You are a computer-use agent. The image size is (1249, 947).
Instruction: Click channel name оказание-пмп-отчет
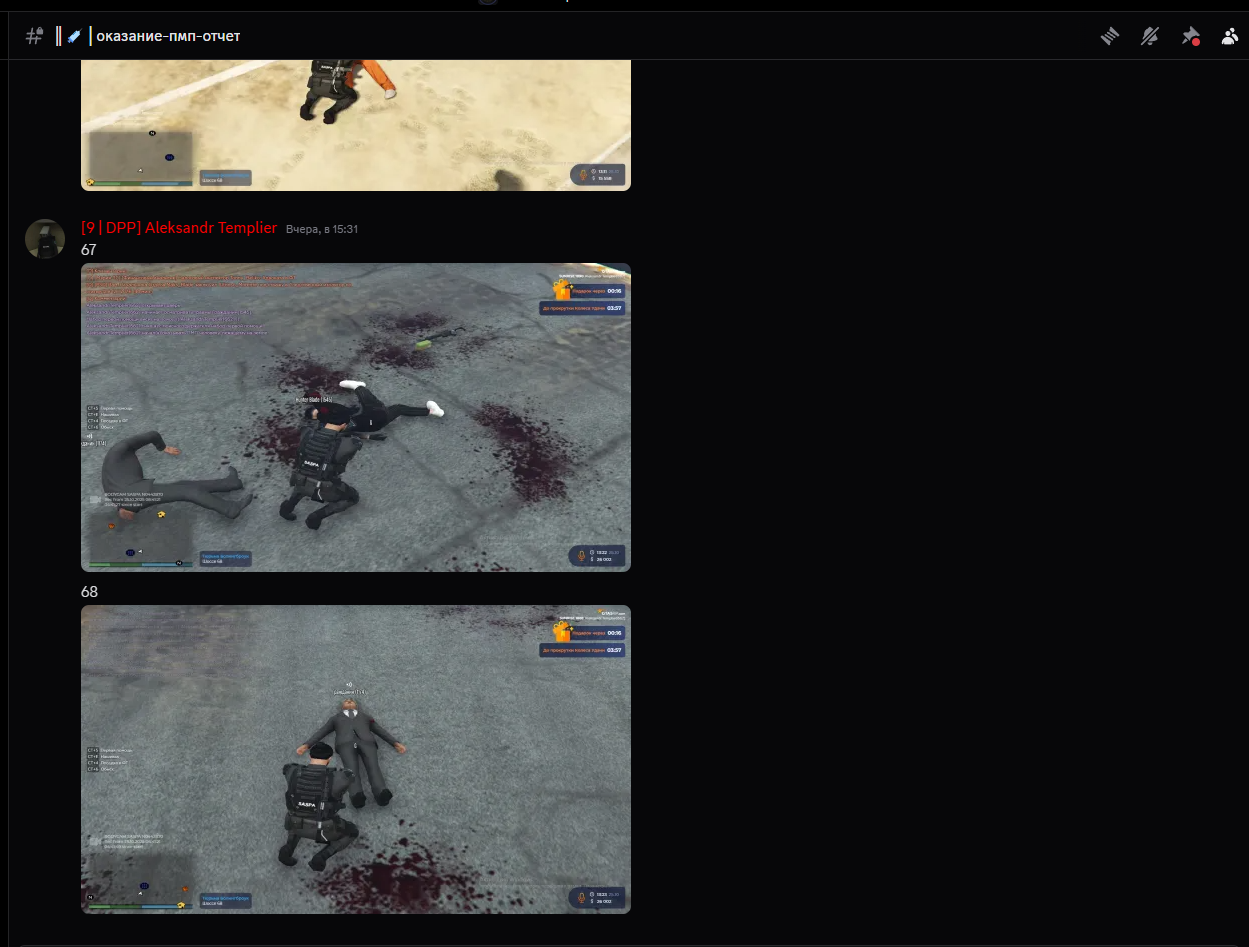click(168, 36)
